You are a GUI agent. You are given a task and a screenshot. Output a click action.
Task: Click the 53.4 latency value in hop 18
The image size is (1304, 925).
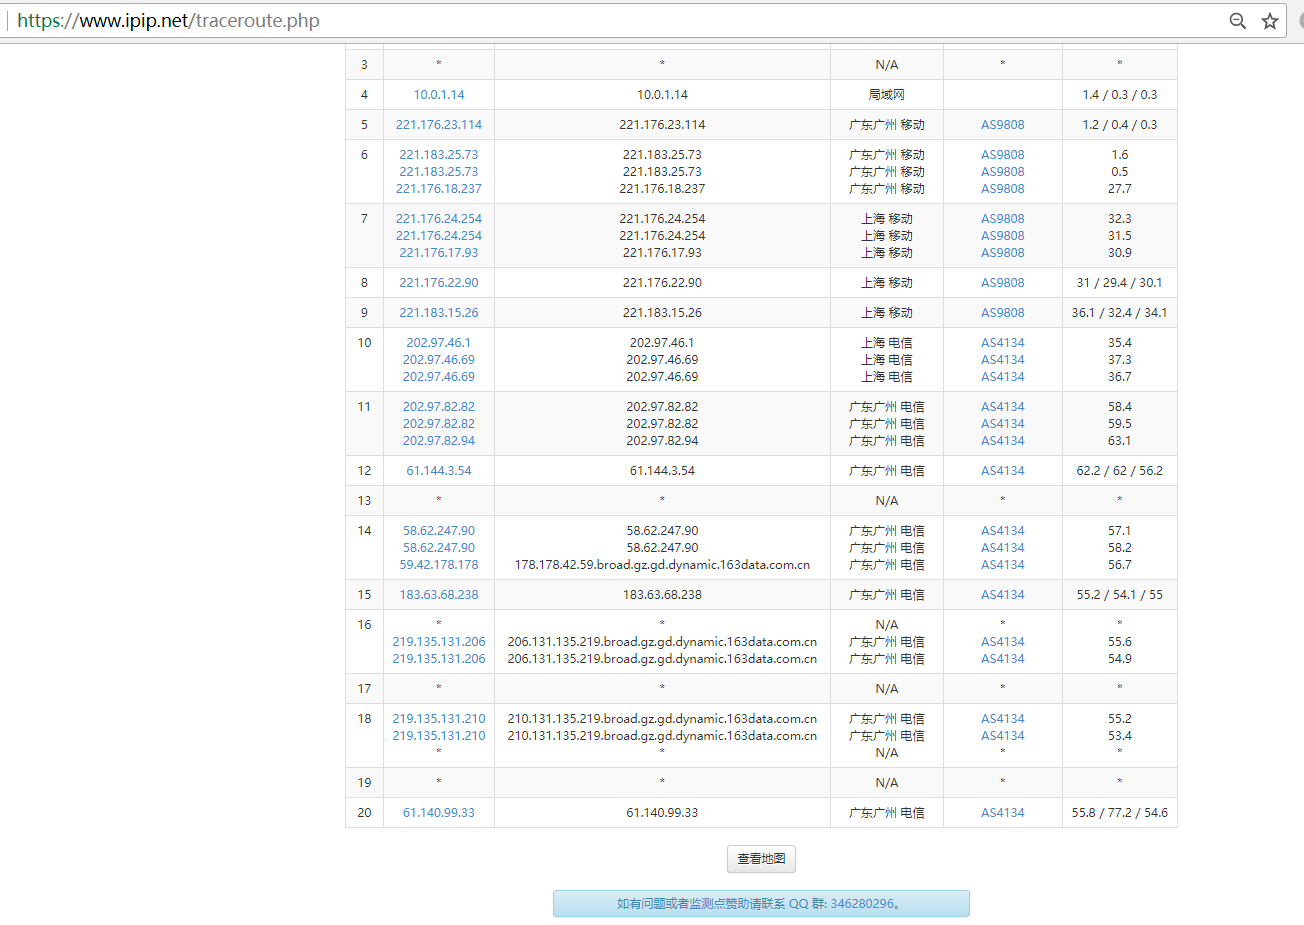click(x=1120, y=736)
